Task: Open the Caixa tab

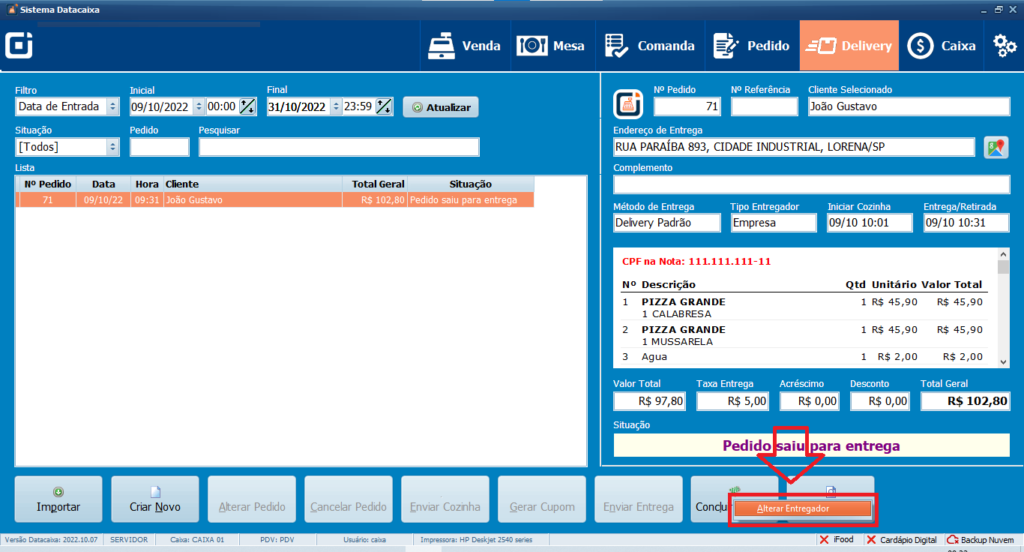Action: point(942,45)
